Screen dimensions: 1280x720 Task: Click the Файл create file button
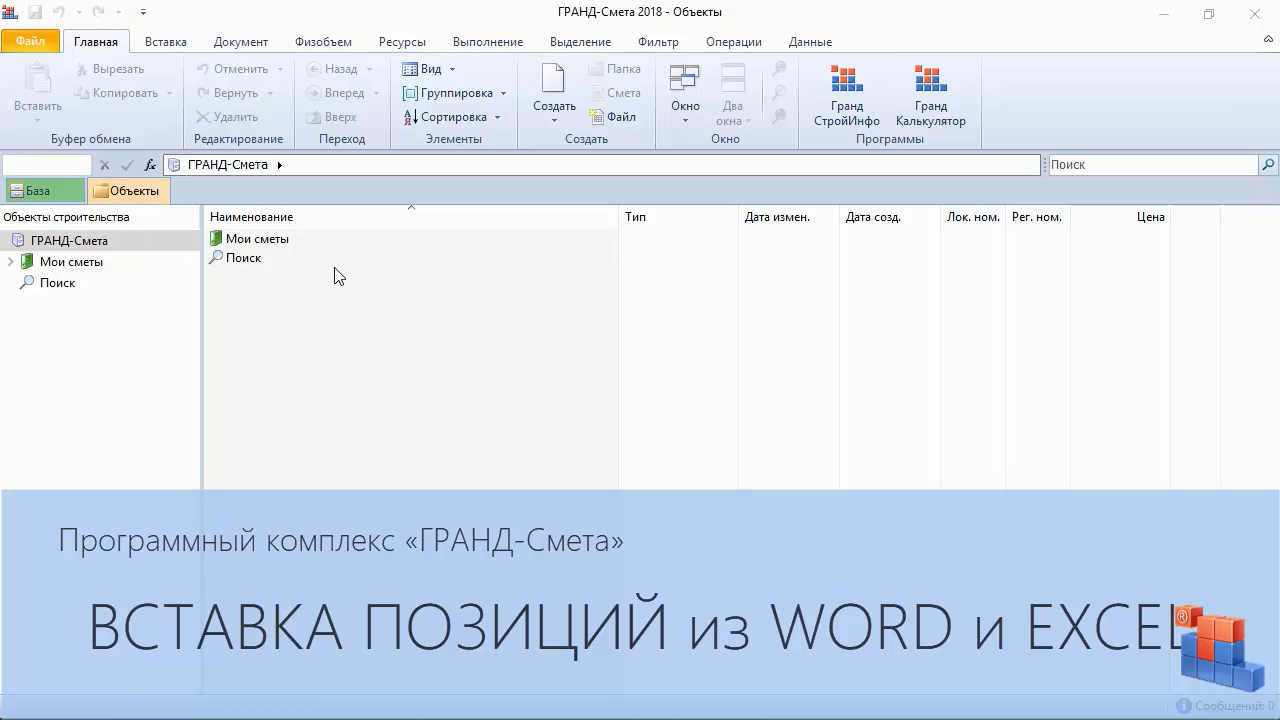[x=612, y=117]
